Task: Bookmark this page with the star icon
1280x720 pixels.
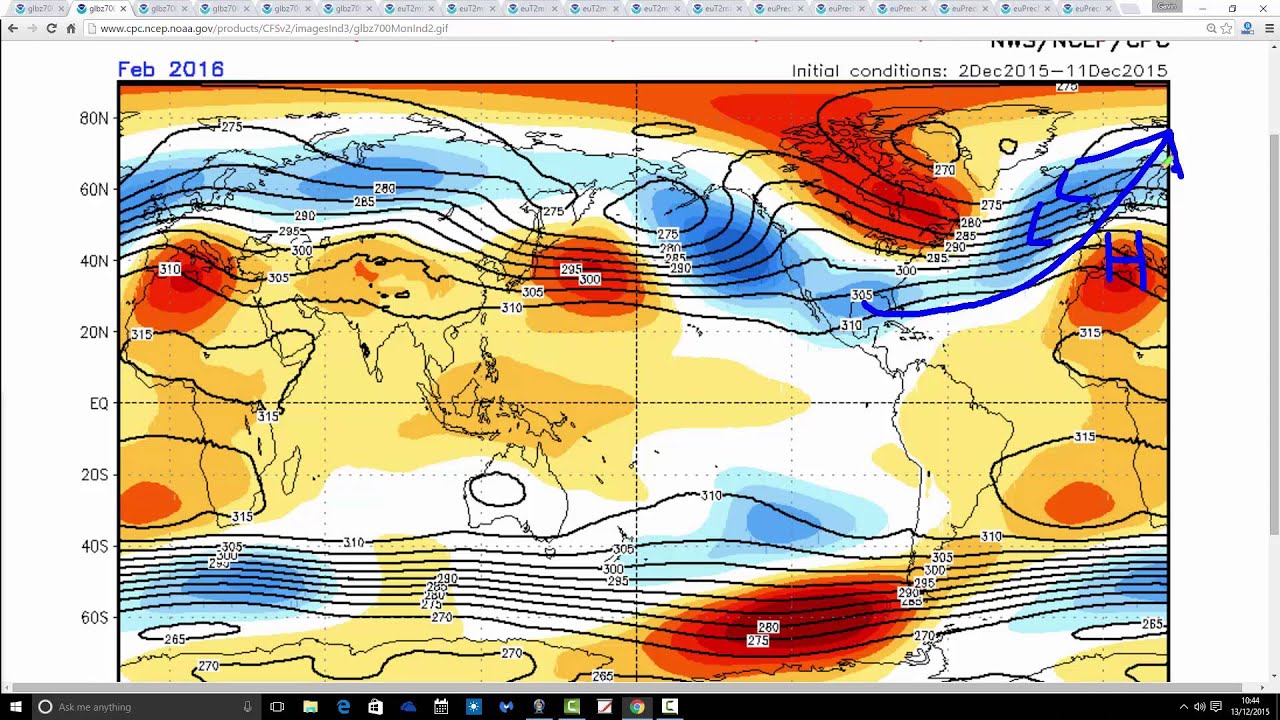Action: coord(1227,29)
